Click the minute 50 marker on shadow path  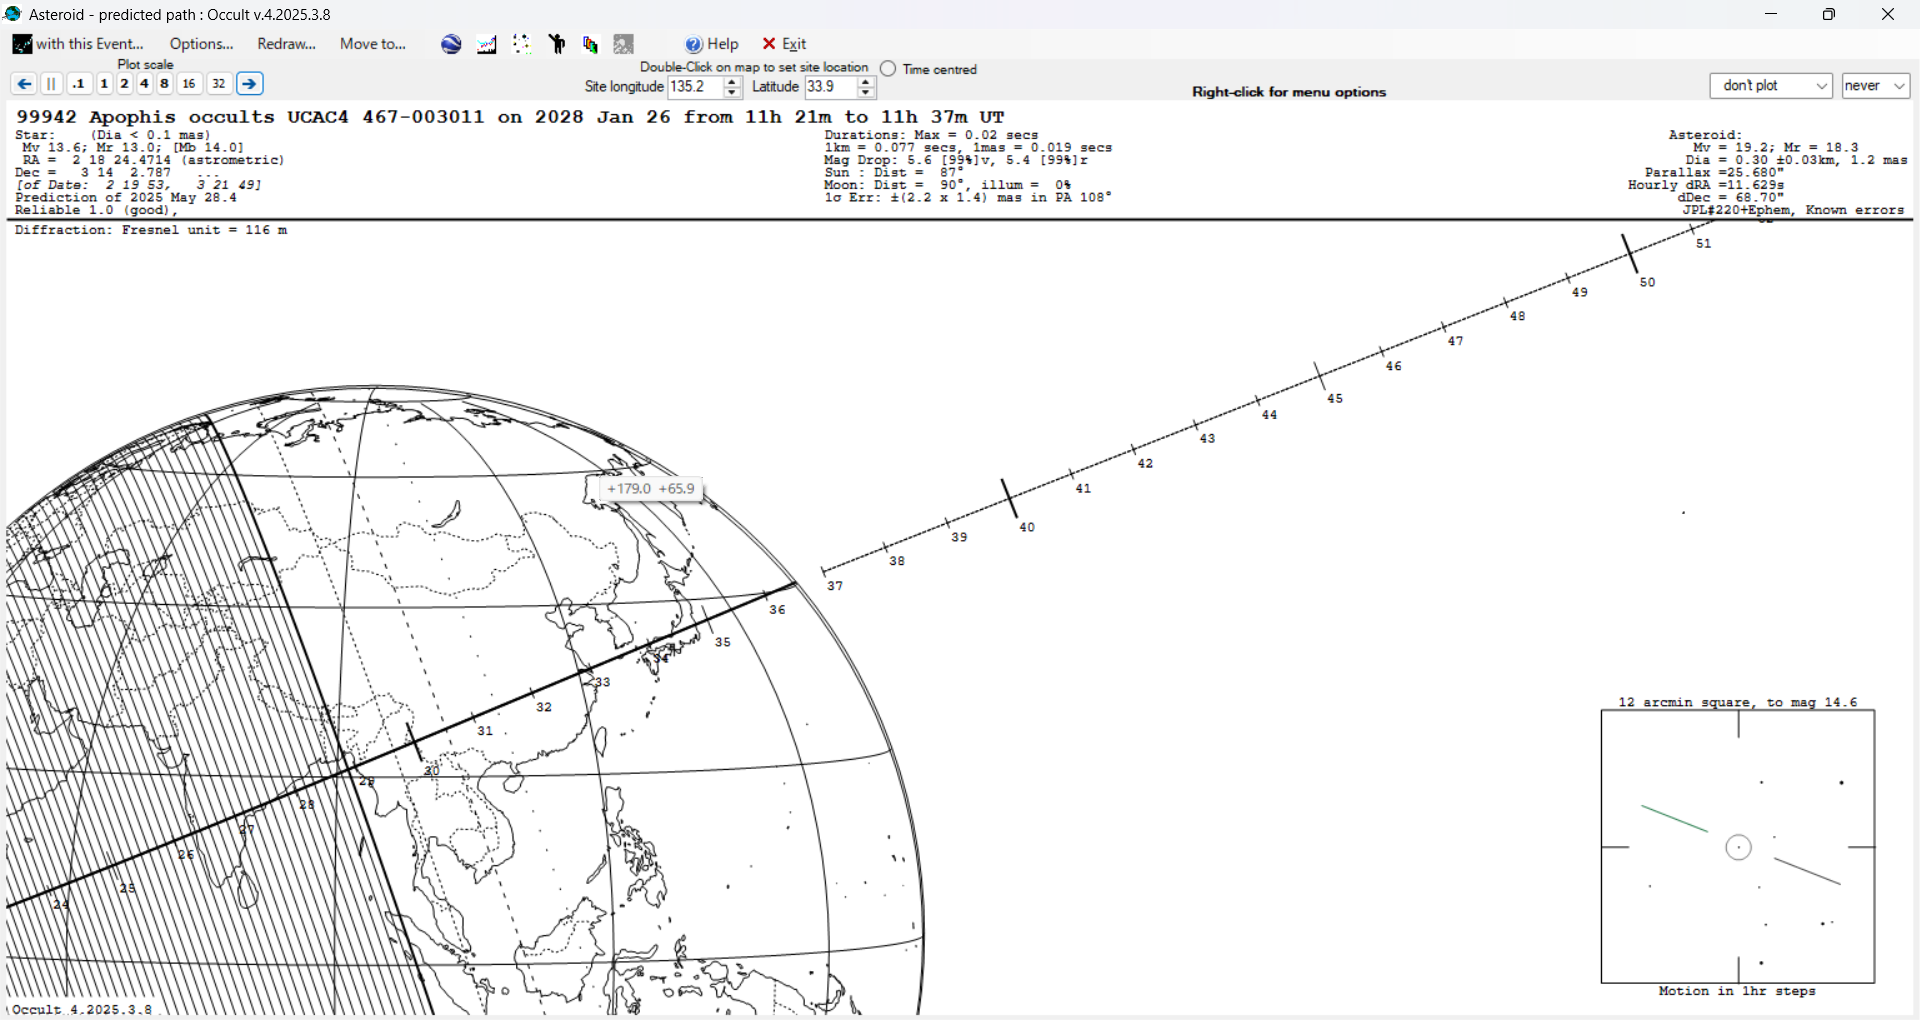[1630, 253]
